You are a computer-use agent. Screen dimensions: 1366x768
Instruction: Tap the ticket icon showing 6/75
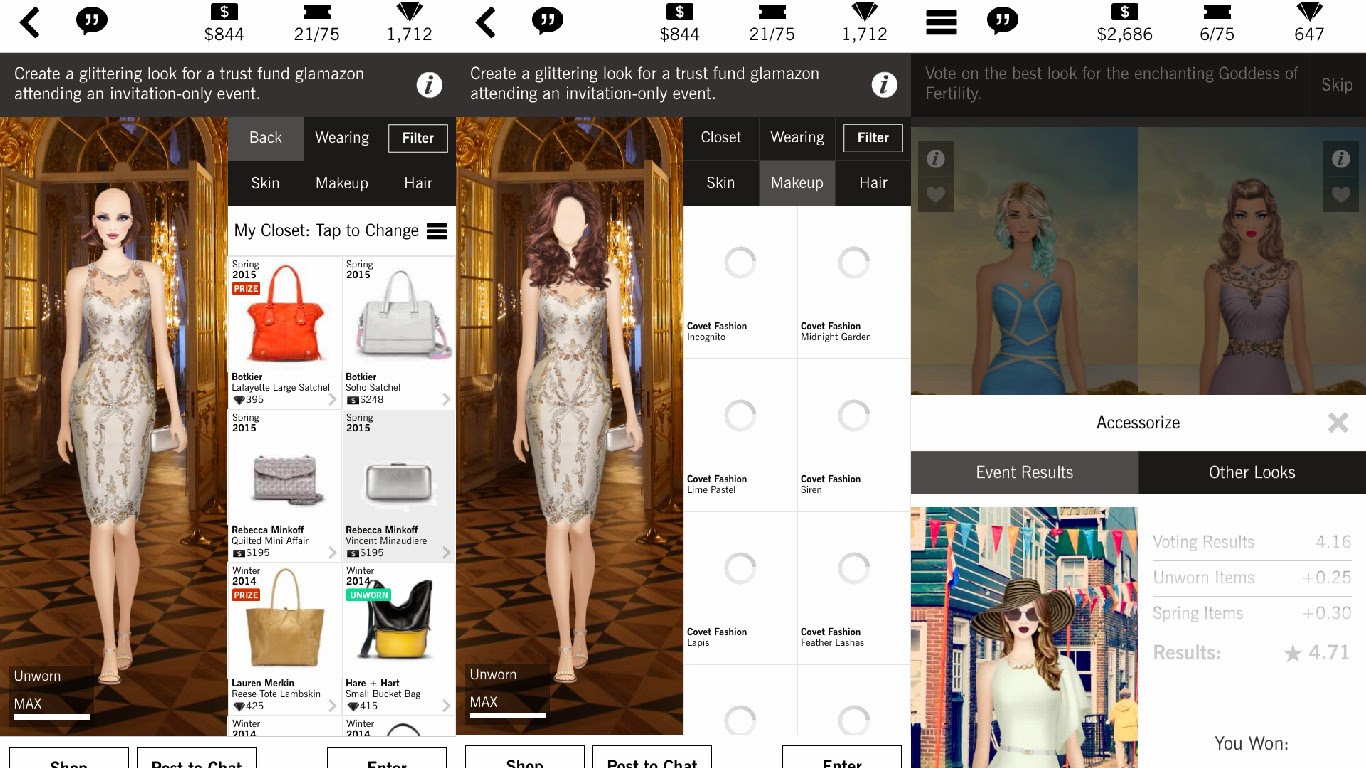(1217, 12)
